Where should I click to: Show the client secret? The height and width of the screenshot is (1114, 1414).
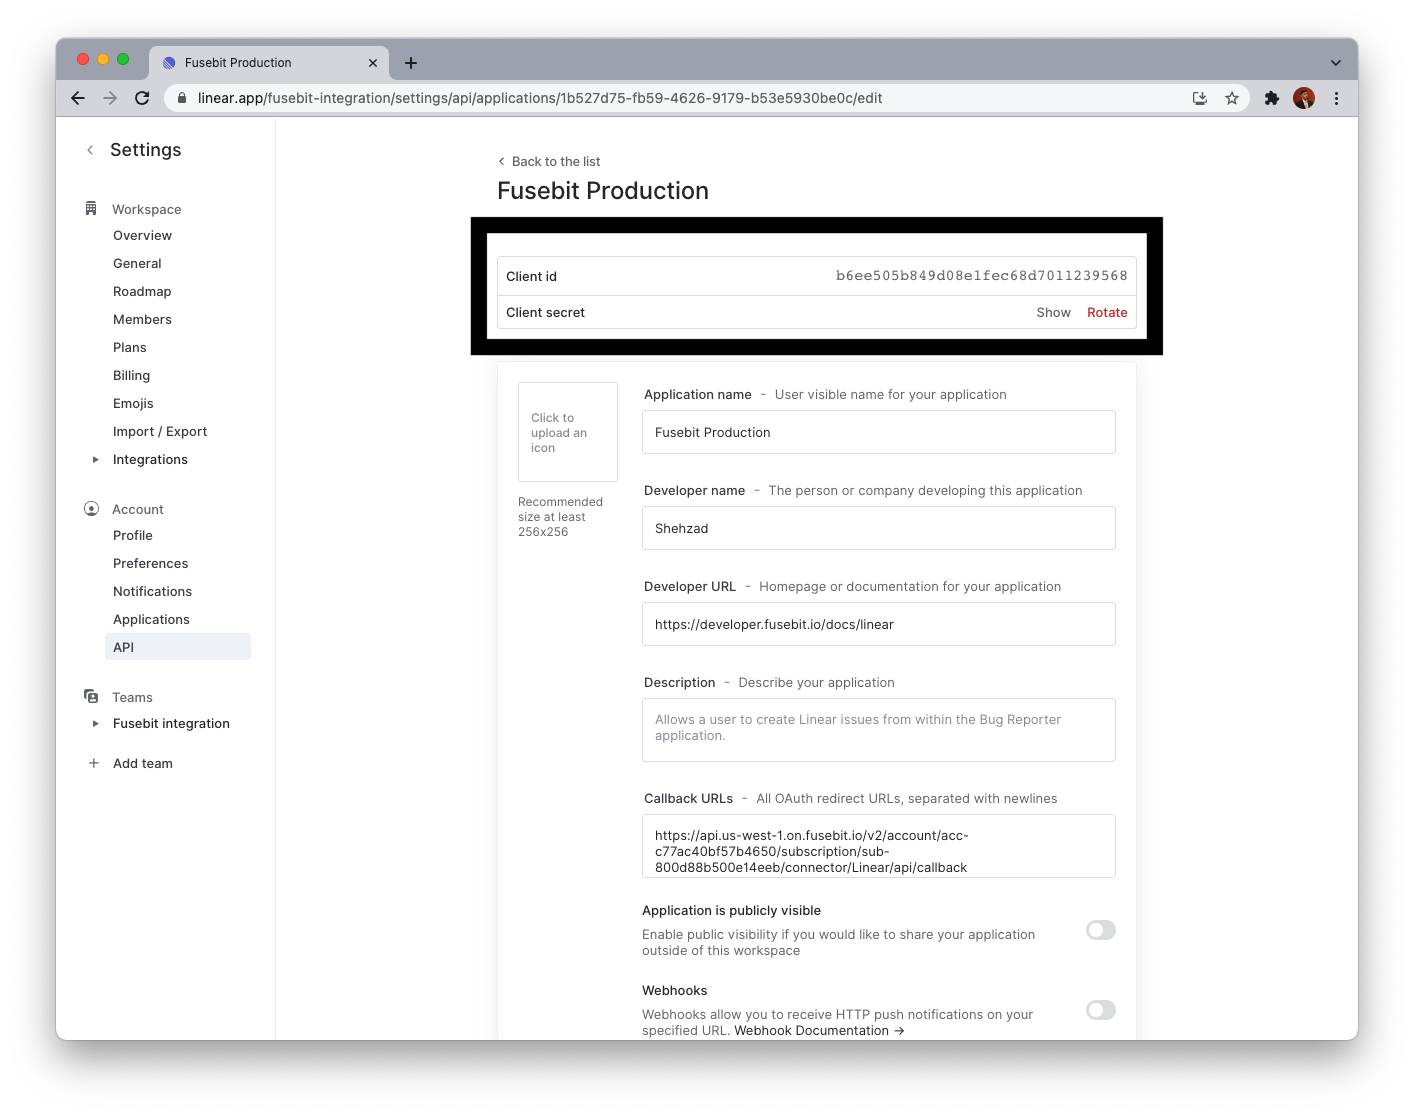[x=1053, y=313]
